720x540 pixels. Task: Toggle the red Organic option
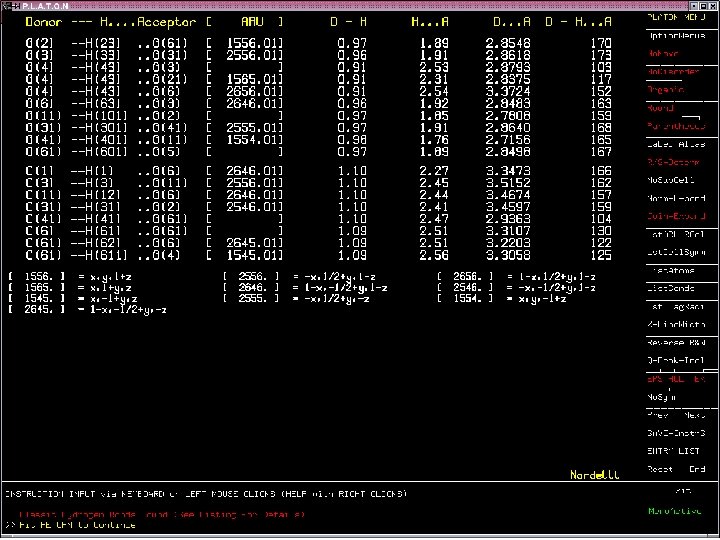[665, 90]
